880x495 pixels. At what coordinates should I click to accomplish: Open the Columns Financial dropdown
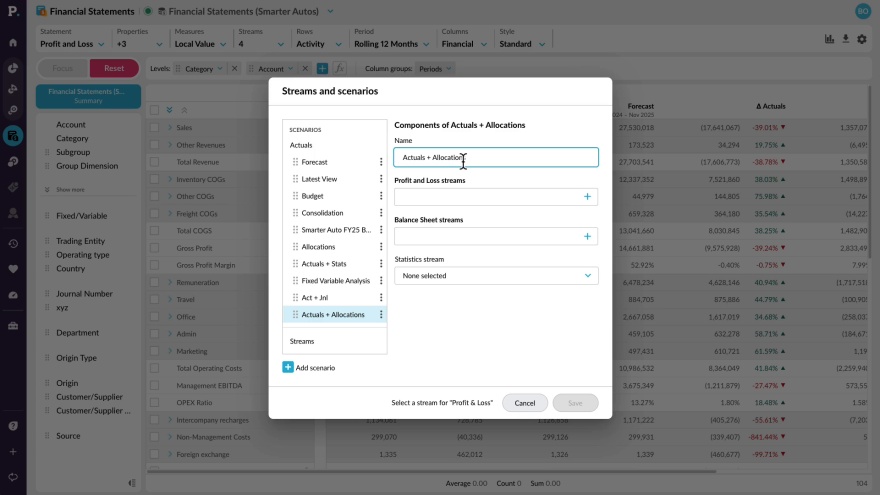(x=465, y=44)
